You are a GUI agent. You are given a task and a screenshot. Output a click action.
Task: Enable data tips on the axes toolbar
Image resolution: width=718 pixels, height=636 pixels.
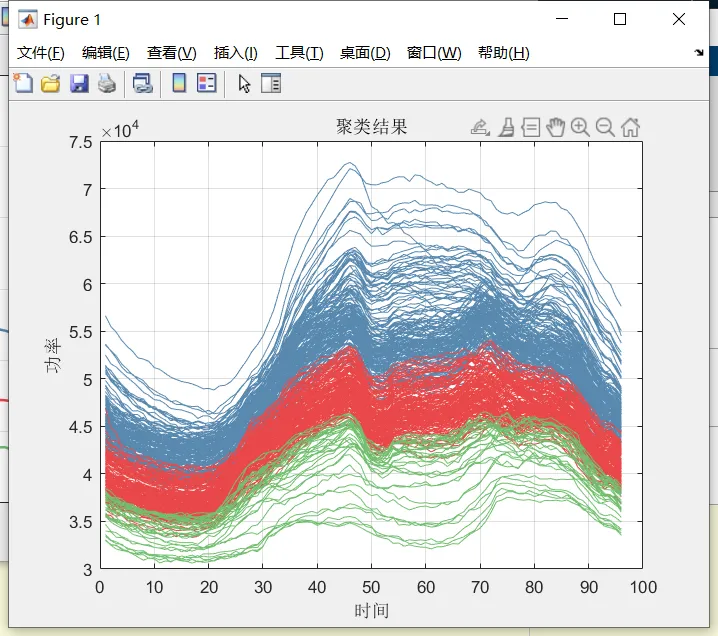tap(531, 127)
